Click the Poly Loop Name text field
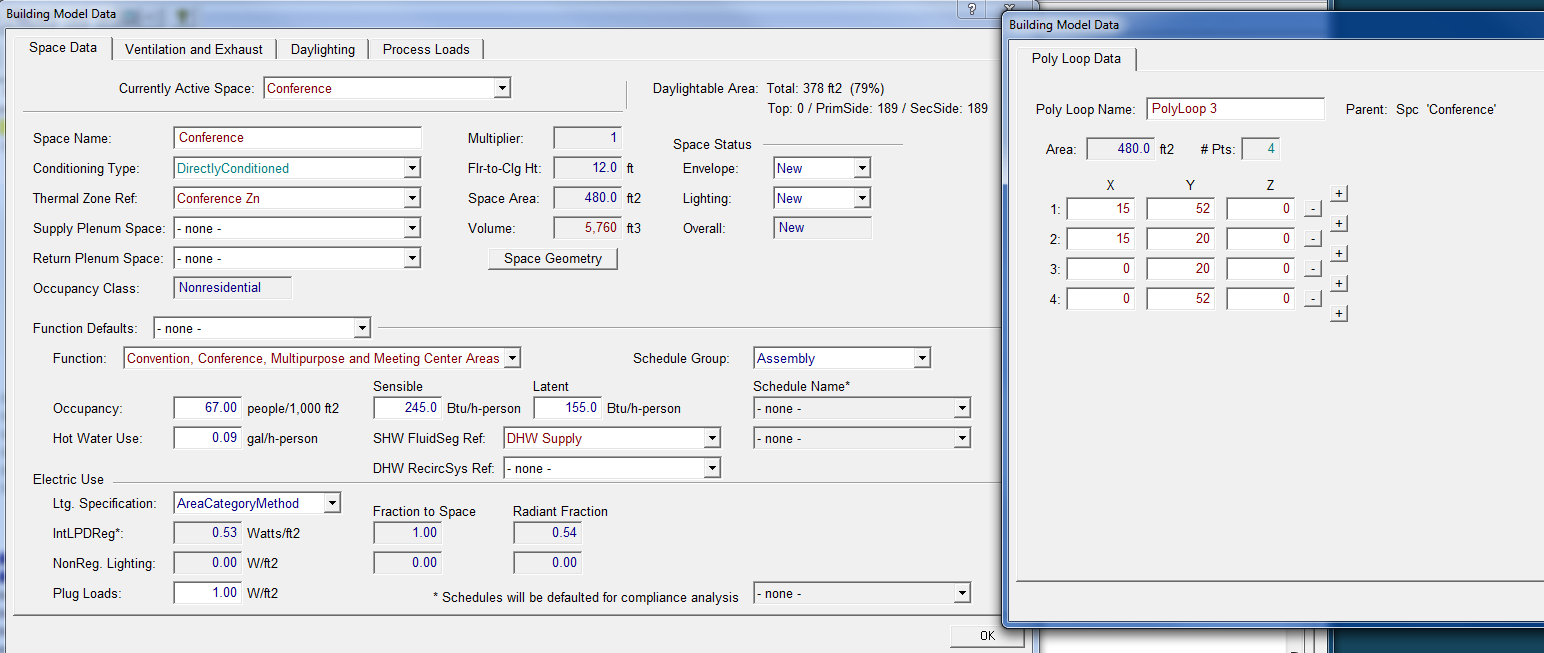Screen dimensions: 1544x653 [1235, 109]
